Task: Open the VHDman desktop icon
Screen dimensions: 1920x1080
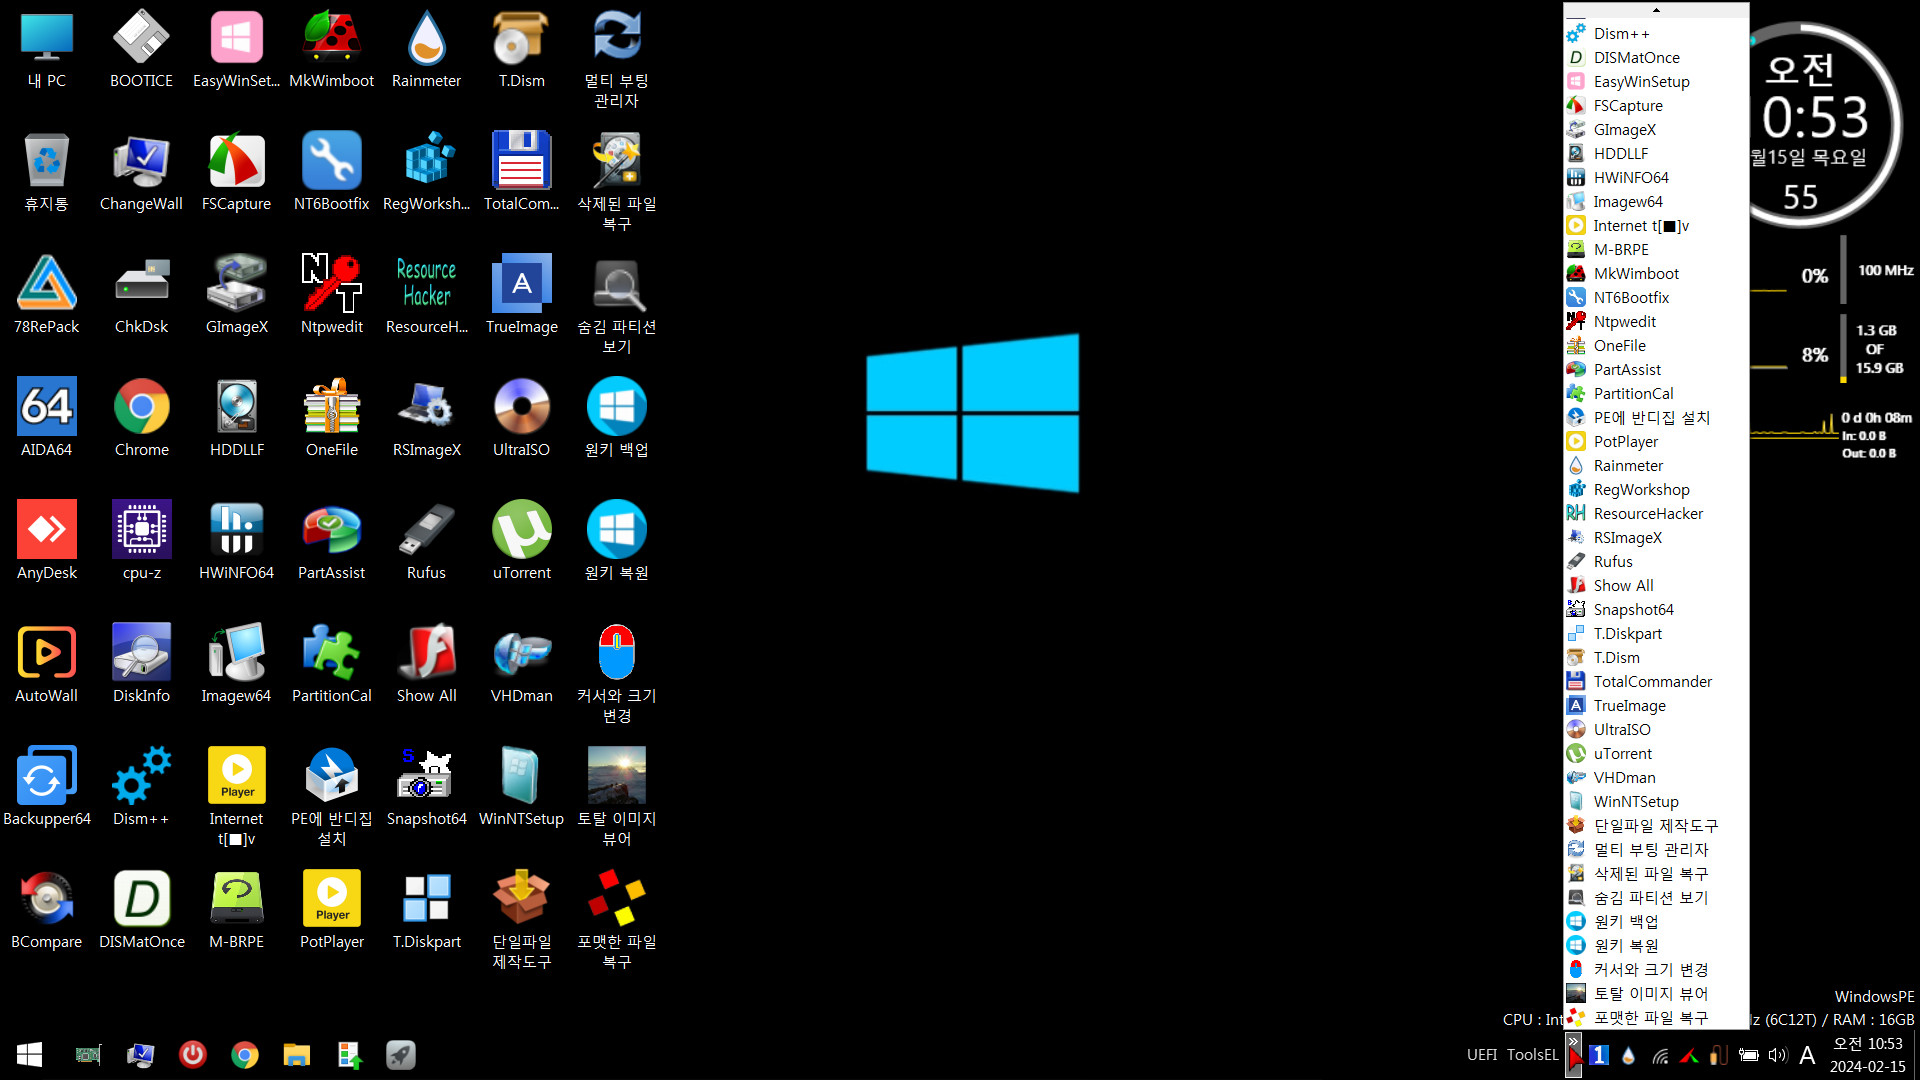Action: (x=521, y=665)
